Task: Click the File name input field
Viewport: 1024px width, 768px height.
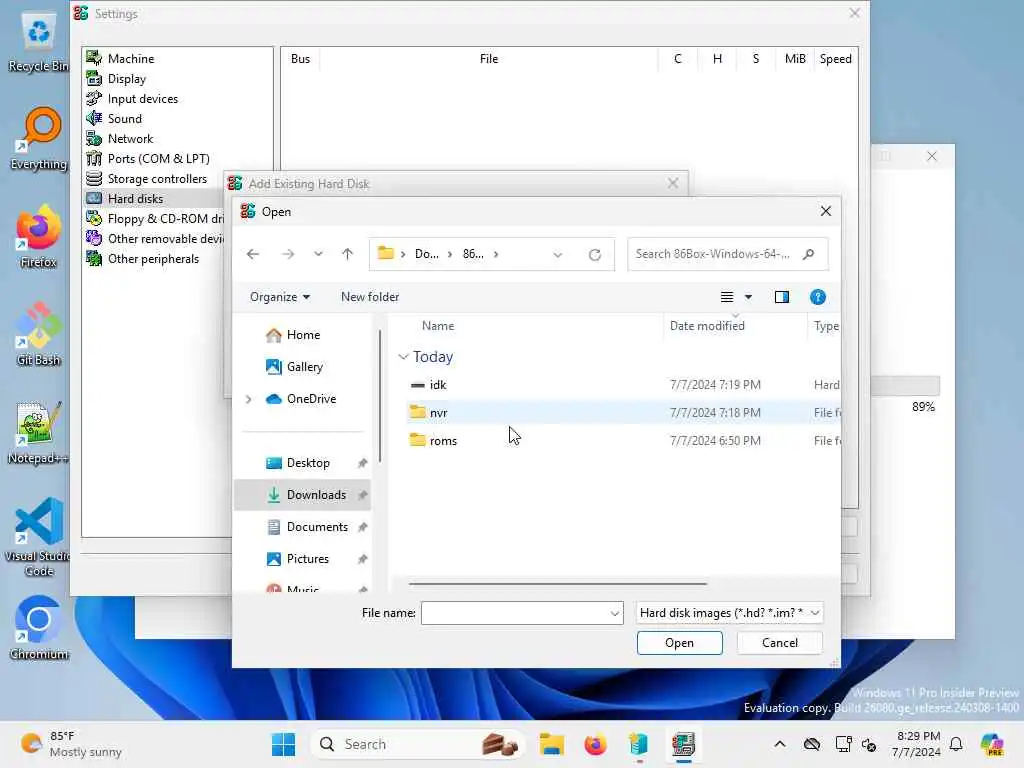Action: pos(515,613)
